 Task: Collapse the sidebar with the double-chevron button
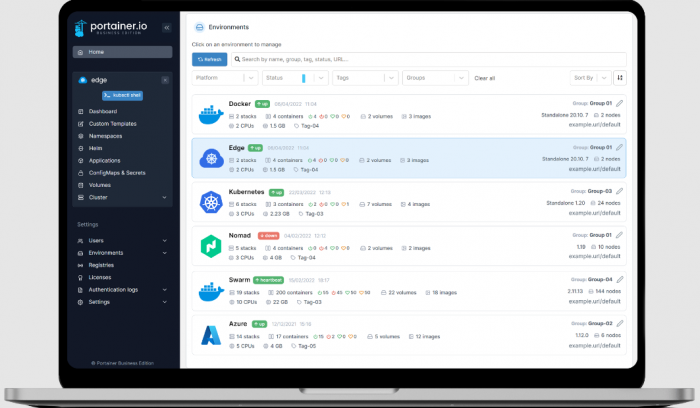167,28
